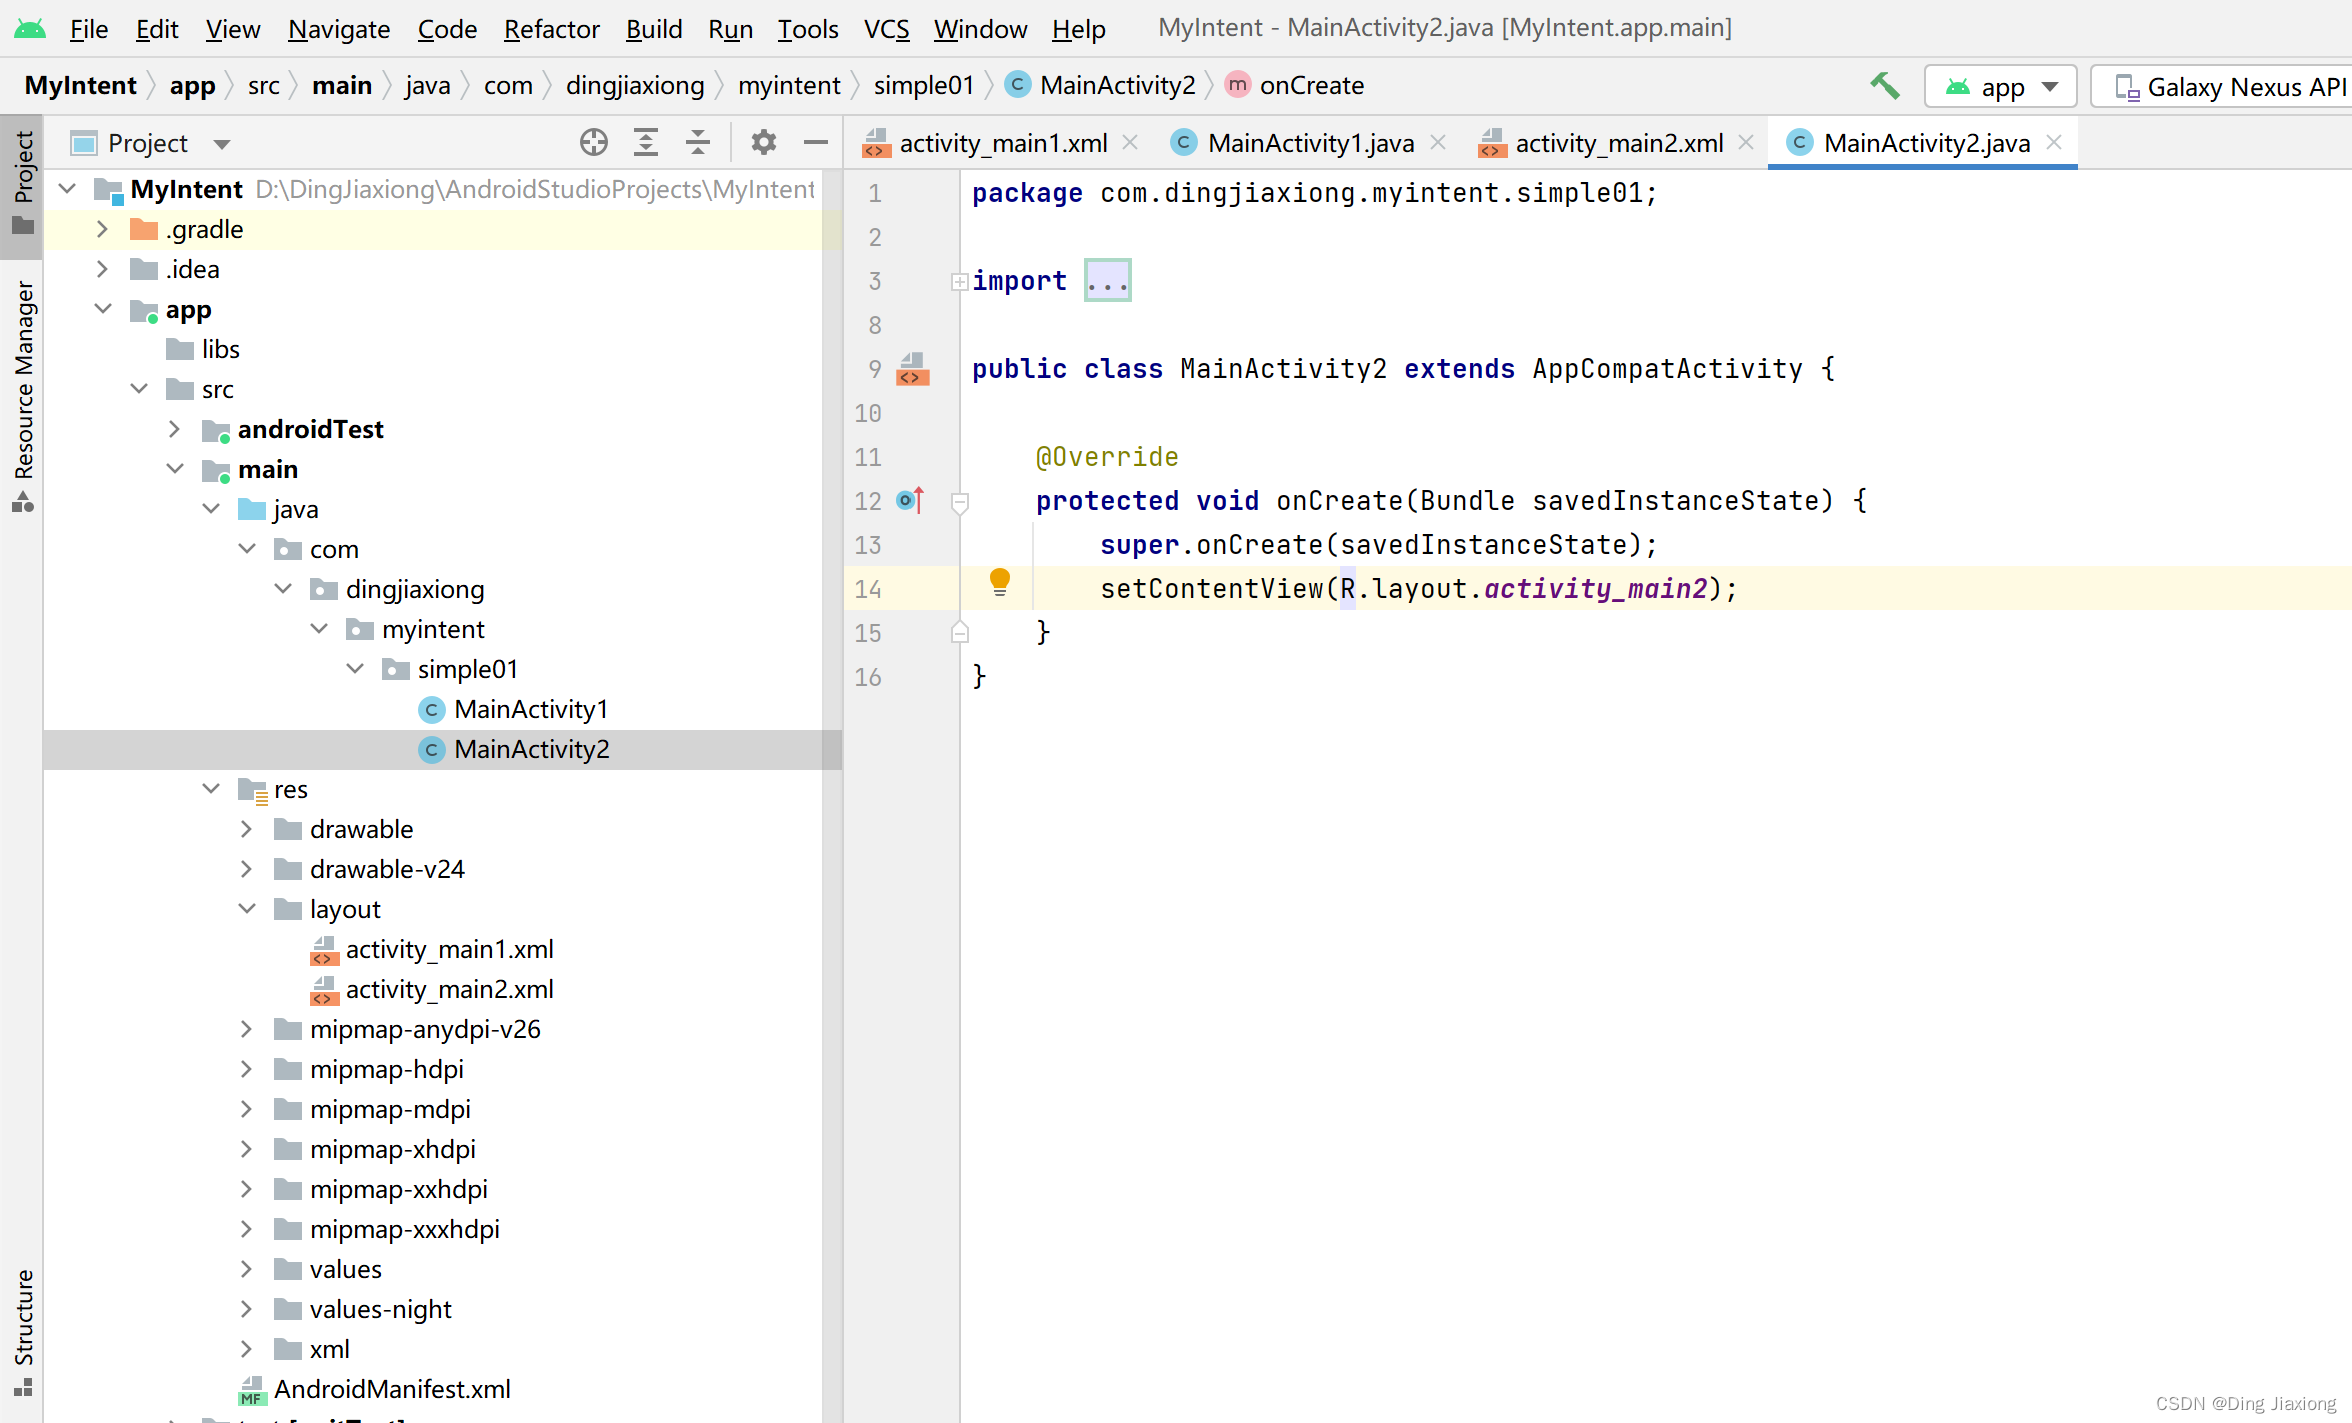Screen dimensions: 2352x1423
Task: Collapse the res folder
Action: [211, 789]
